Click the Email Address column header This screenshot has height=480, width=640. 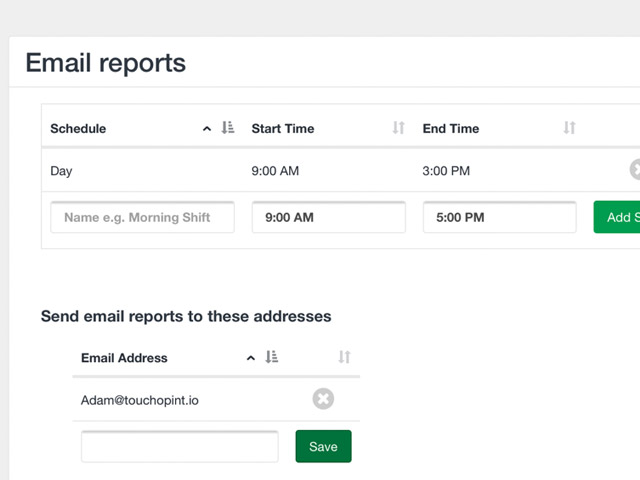tap(124, 358)
